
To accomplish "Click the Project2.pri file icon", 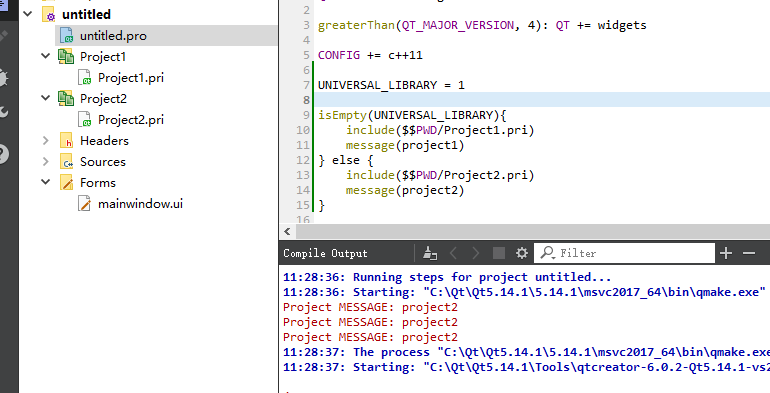I will [x=84, y=120].
